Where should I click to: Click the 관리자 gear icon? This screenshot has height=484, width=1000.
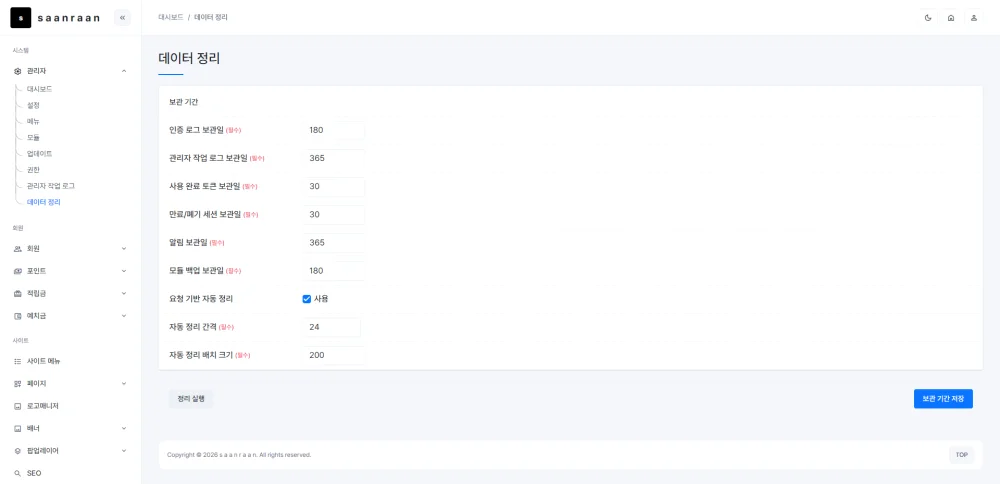pos(18,71)
